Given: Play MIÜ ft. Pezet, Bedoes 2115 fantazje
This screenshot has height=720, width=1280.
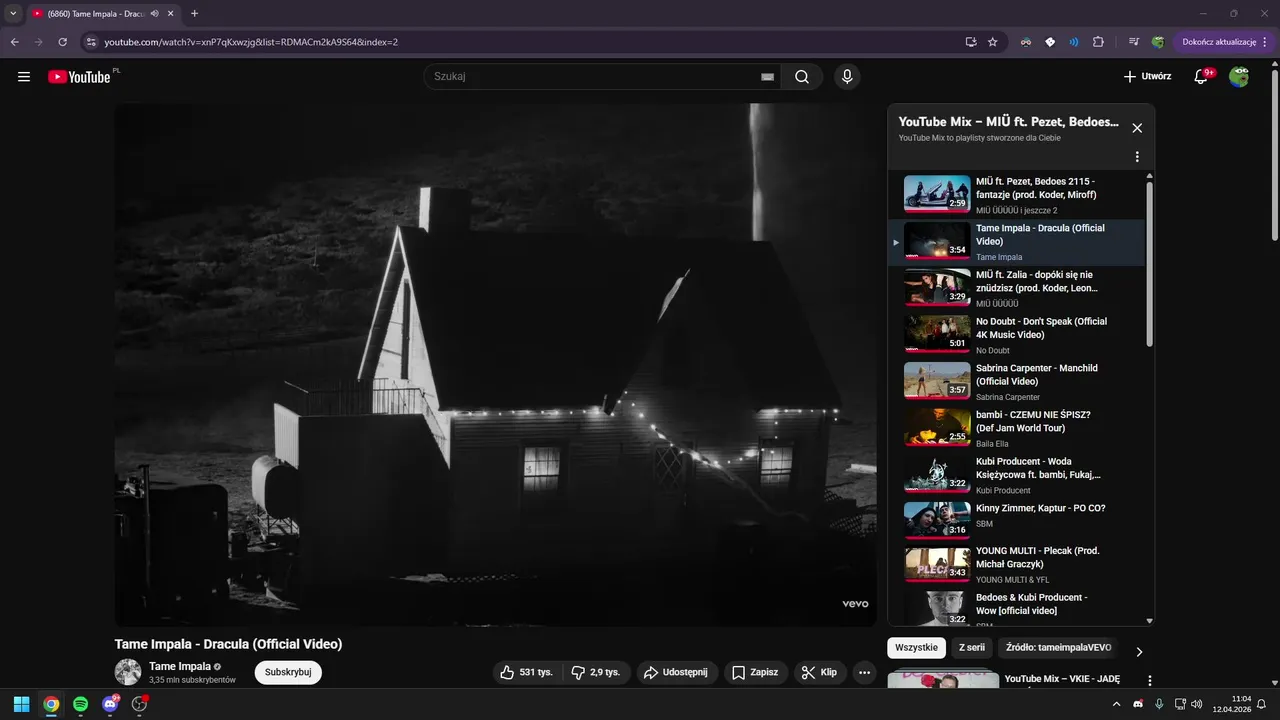Looking at the screenshot, I should click(x=1016, y=195).
